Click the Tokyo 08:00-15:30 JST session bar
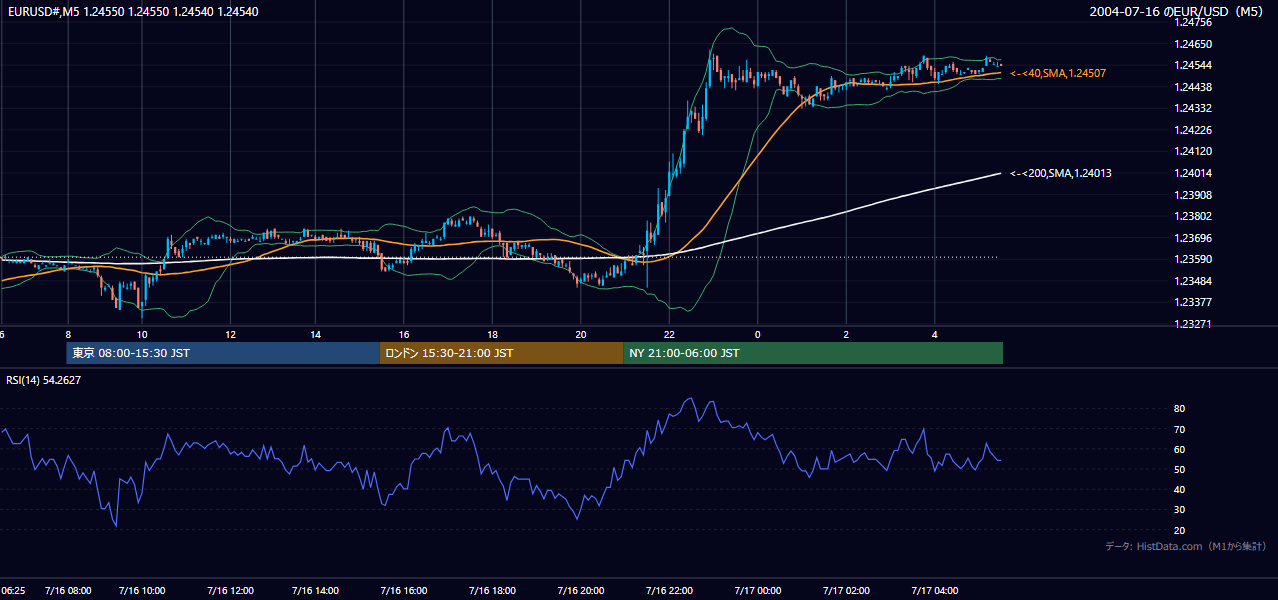The image size is (1278, 600). tap(223, 353)
